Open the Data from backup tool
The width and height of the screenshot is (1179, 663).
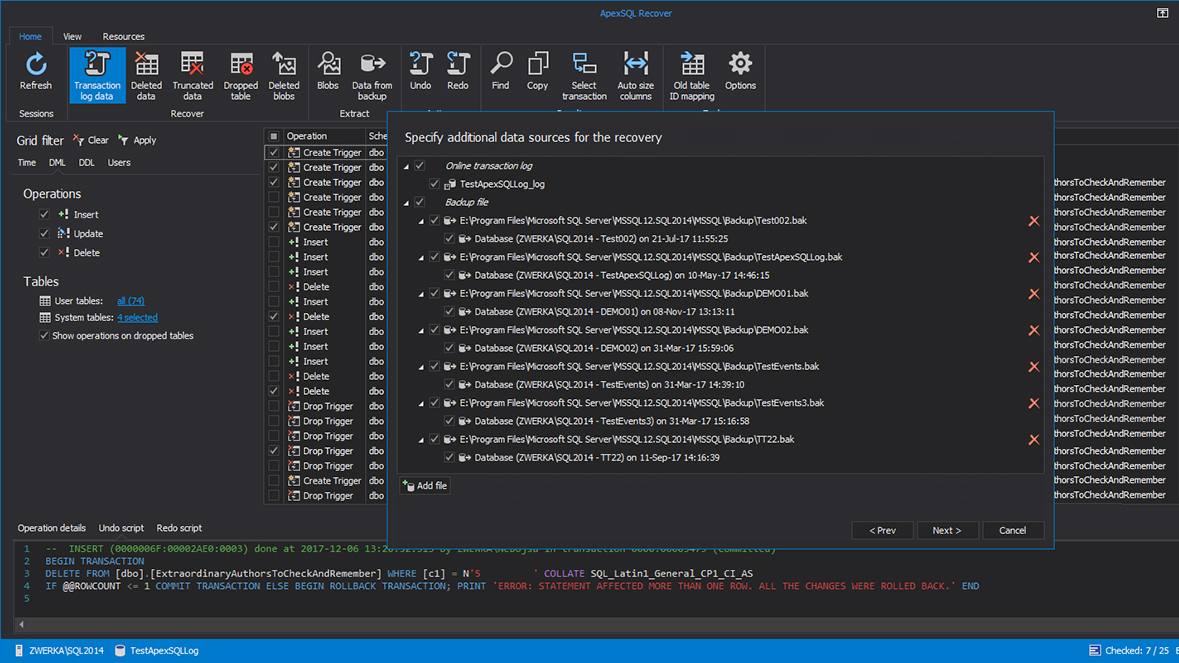(x=371, y=75)
